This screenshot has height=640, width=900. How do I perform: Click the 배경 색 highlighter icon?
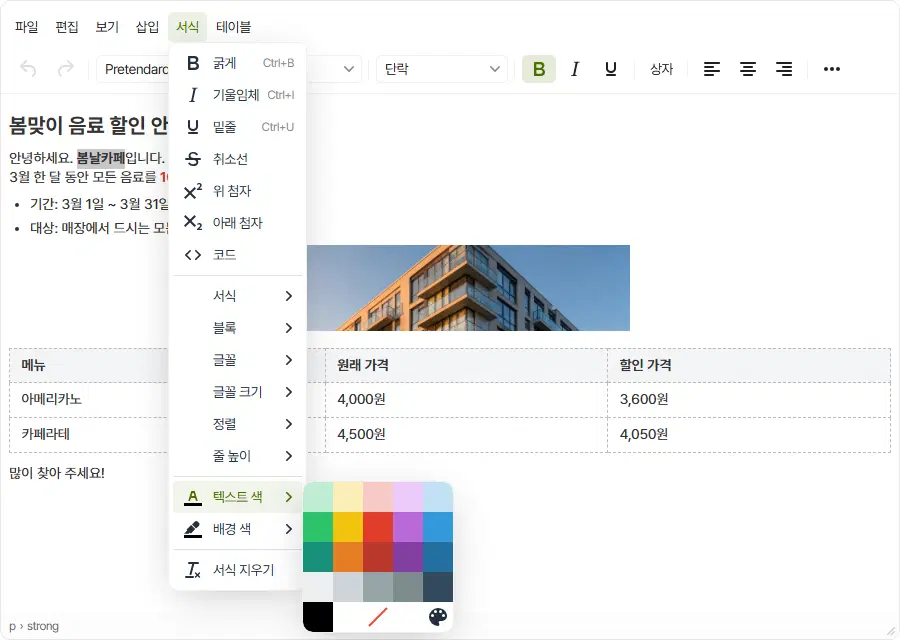click(x=193, y=529)
